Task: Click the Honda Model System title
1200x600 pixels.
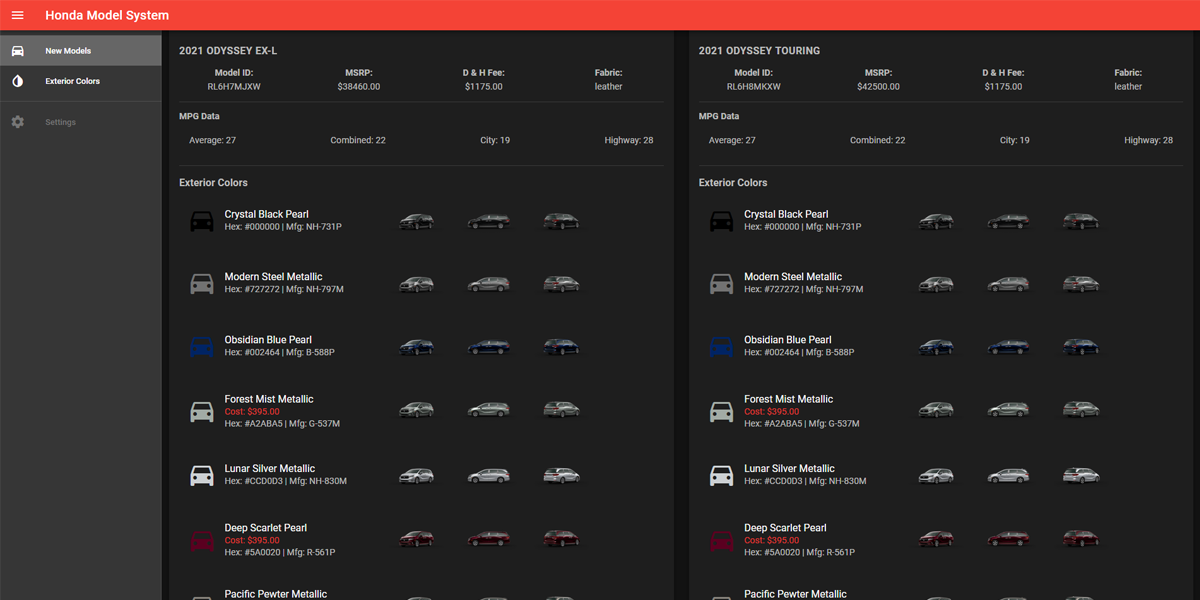Action: point(107,15)
